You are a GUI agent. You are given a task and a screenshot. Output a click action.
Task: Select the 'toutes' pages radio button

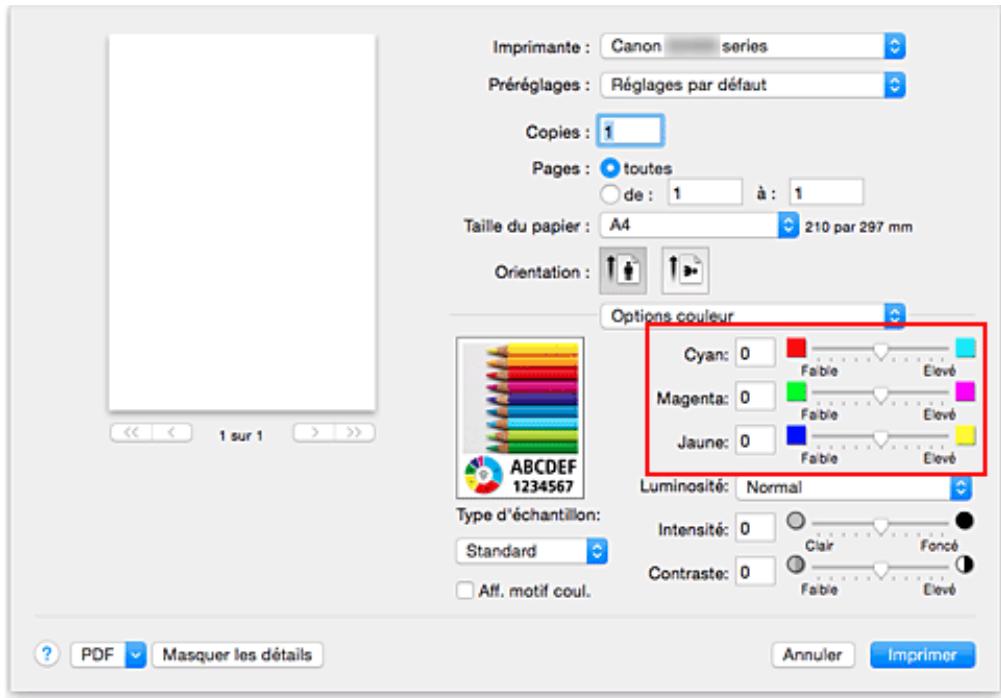pos(607,168)
